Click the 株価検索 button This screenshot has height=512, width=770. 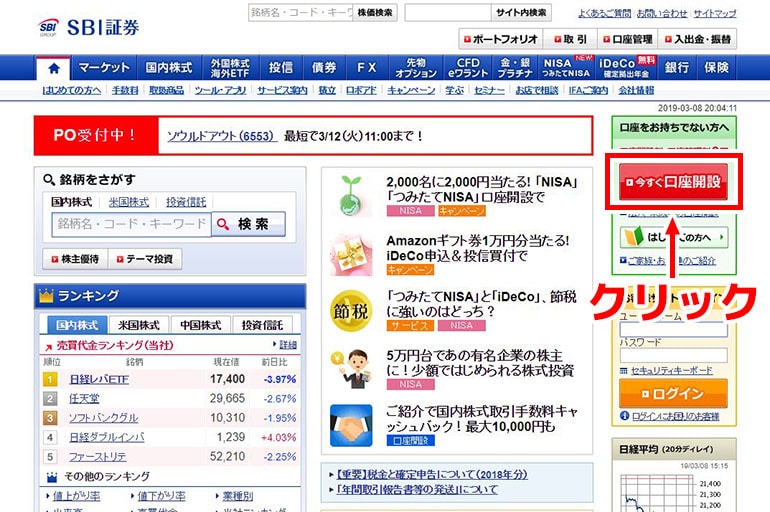click(375, 13)
